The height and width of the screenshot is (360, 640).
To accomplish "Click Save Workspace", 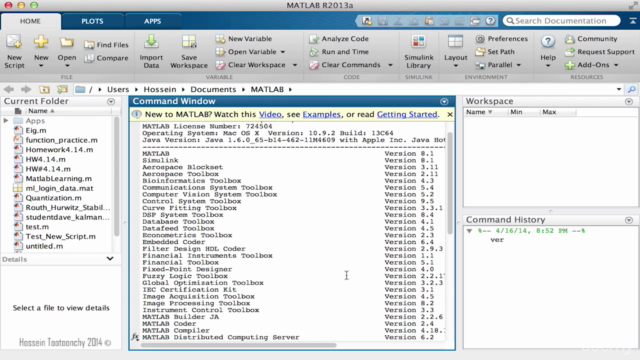I will point(189,51).
